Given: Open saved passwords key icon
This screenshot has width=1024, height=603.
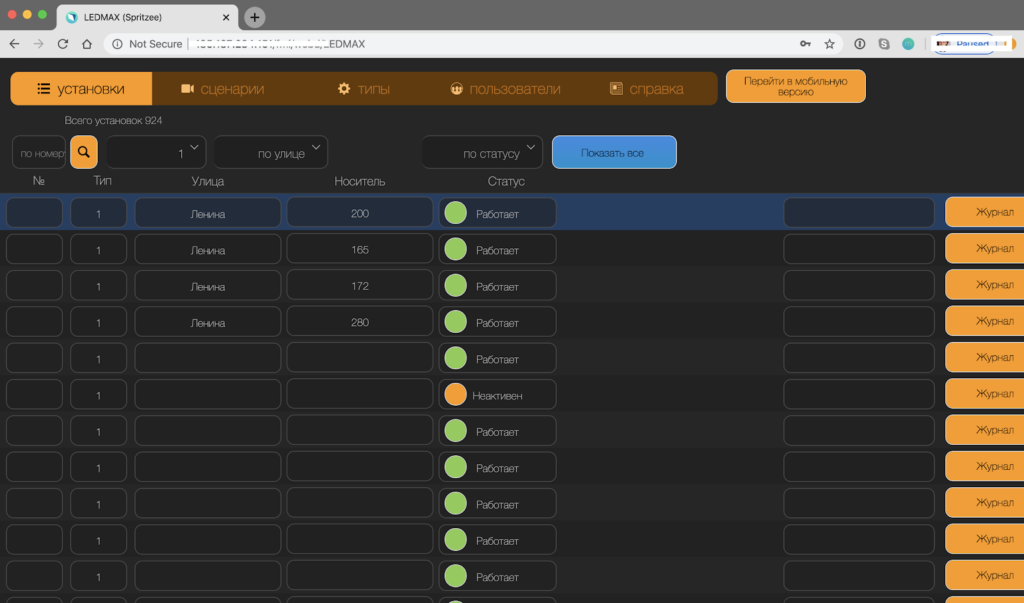Looking at the screenshot, I should (805, 44).
